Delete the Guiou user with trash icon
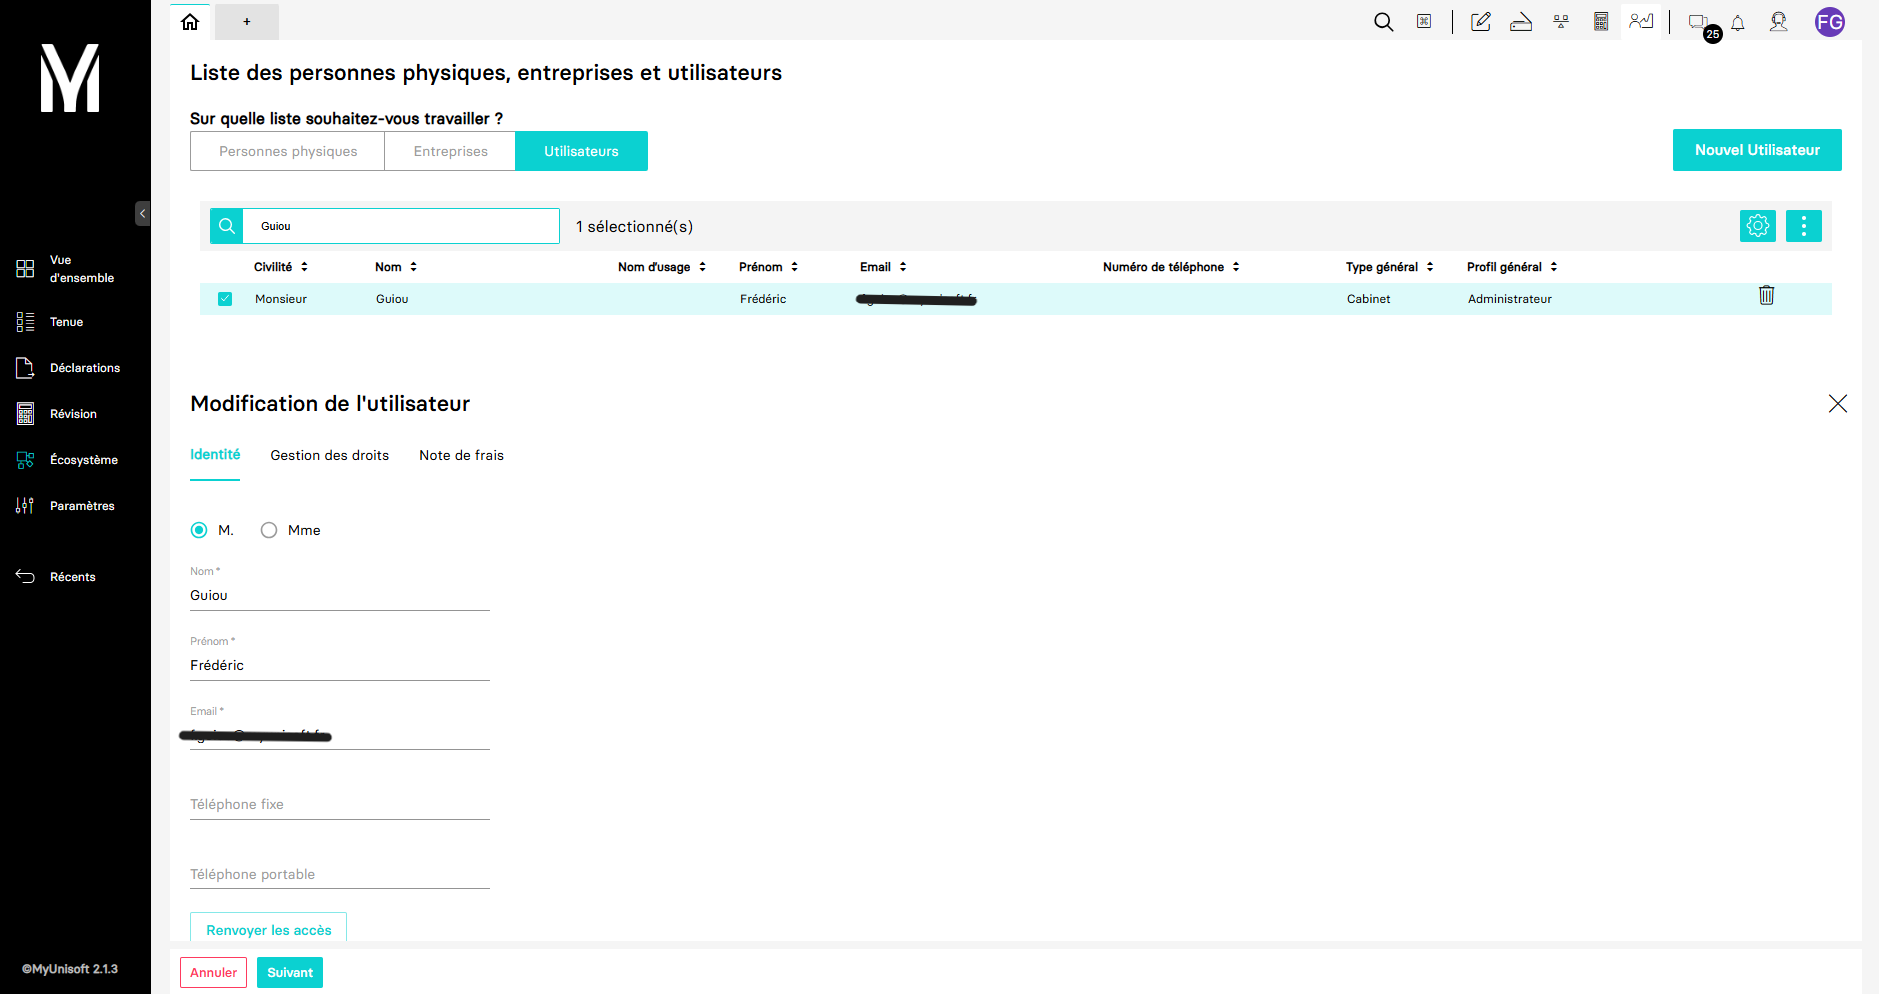This screenshot has height=994, width=1879. click(x=1767, y=295)
